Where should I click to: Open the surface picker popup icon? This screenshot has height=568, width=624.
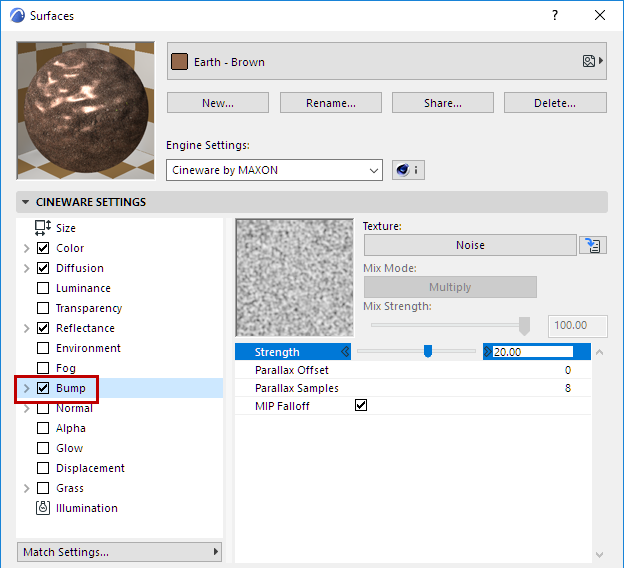592,61
